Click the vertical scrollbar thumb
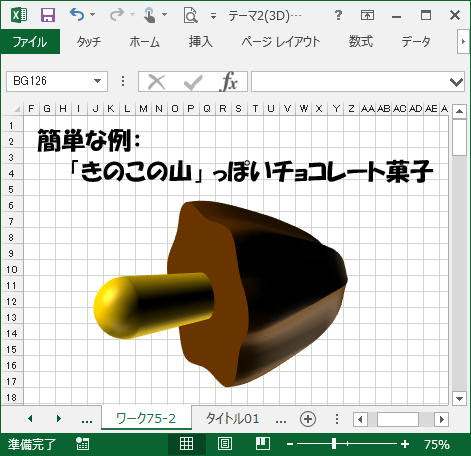The image size is (471, 456). point(459,137)
